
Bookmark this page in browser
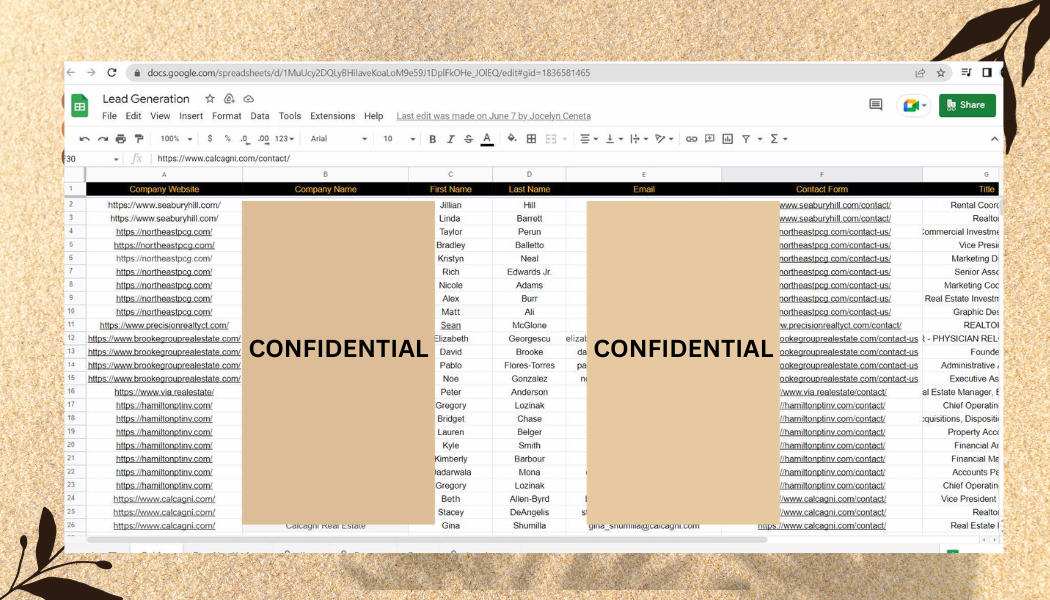pyautogui.click(x=941, y=72)
